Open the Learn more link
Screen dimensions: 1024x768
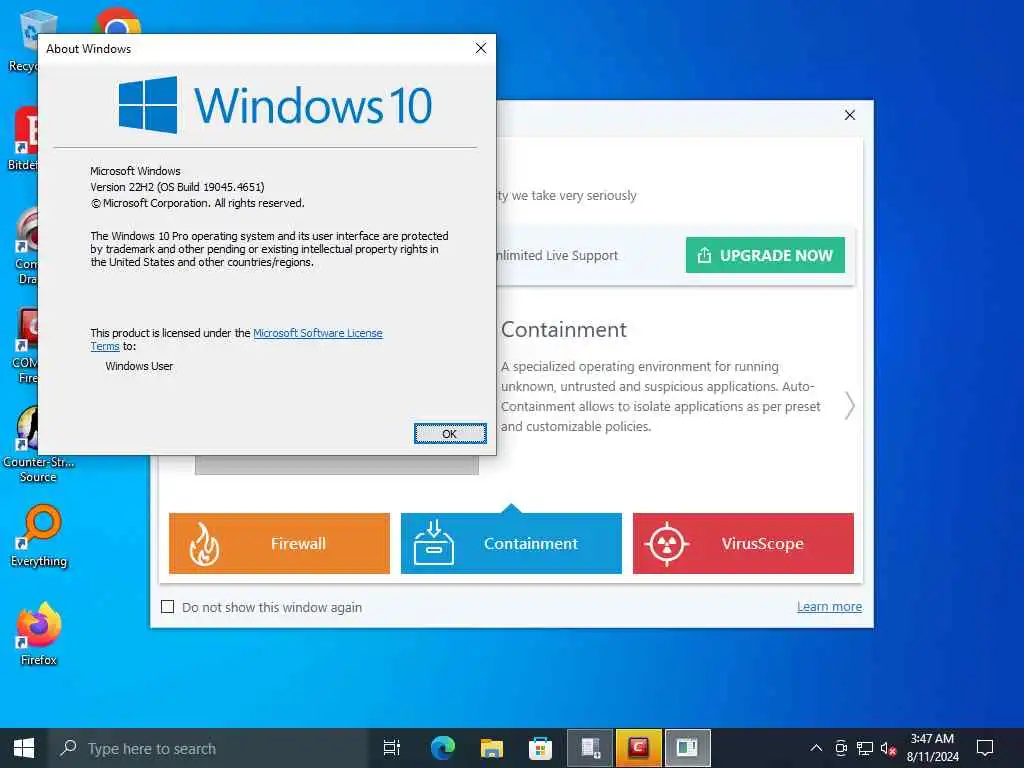[829, 607]
